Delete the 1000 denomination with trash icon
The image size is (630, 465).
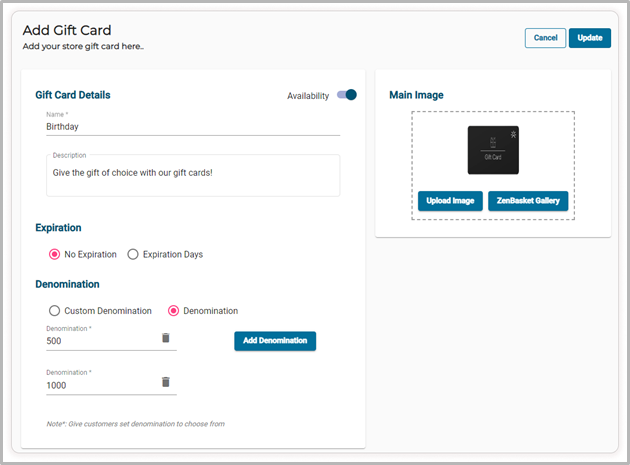click(166, 382)
